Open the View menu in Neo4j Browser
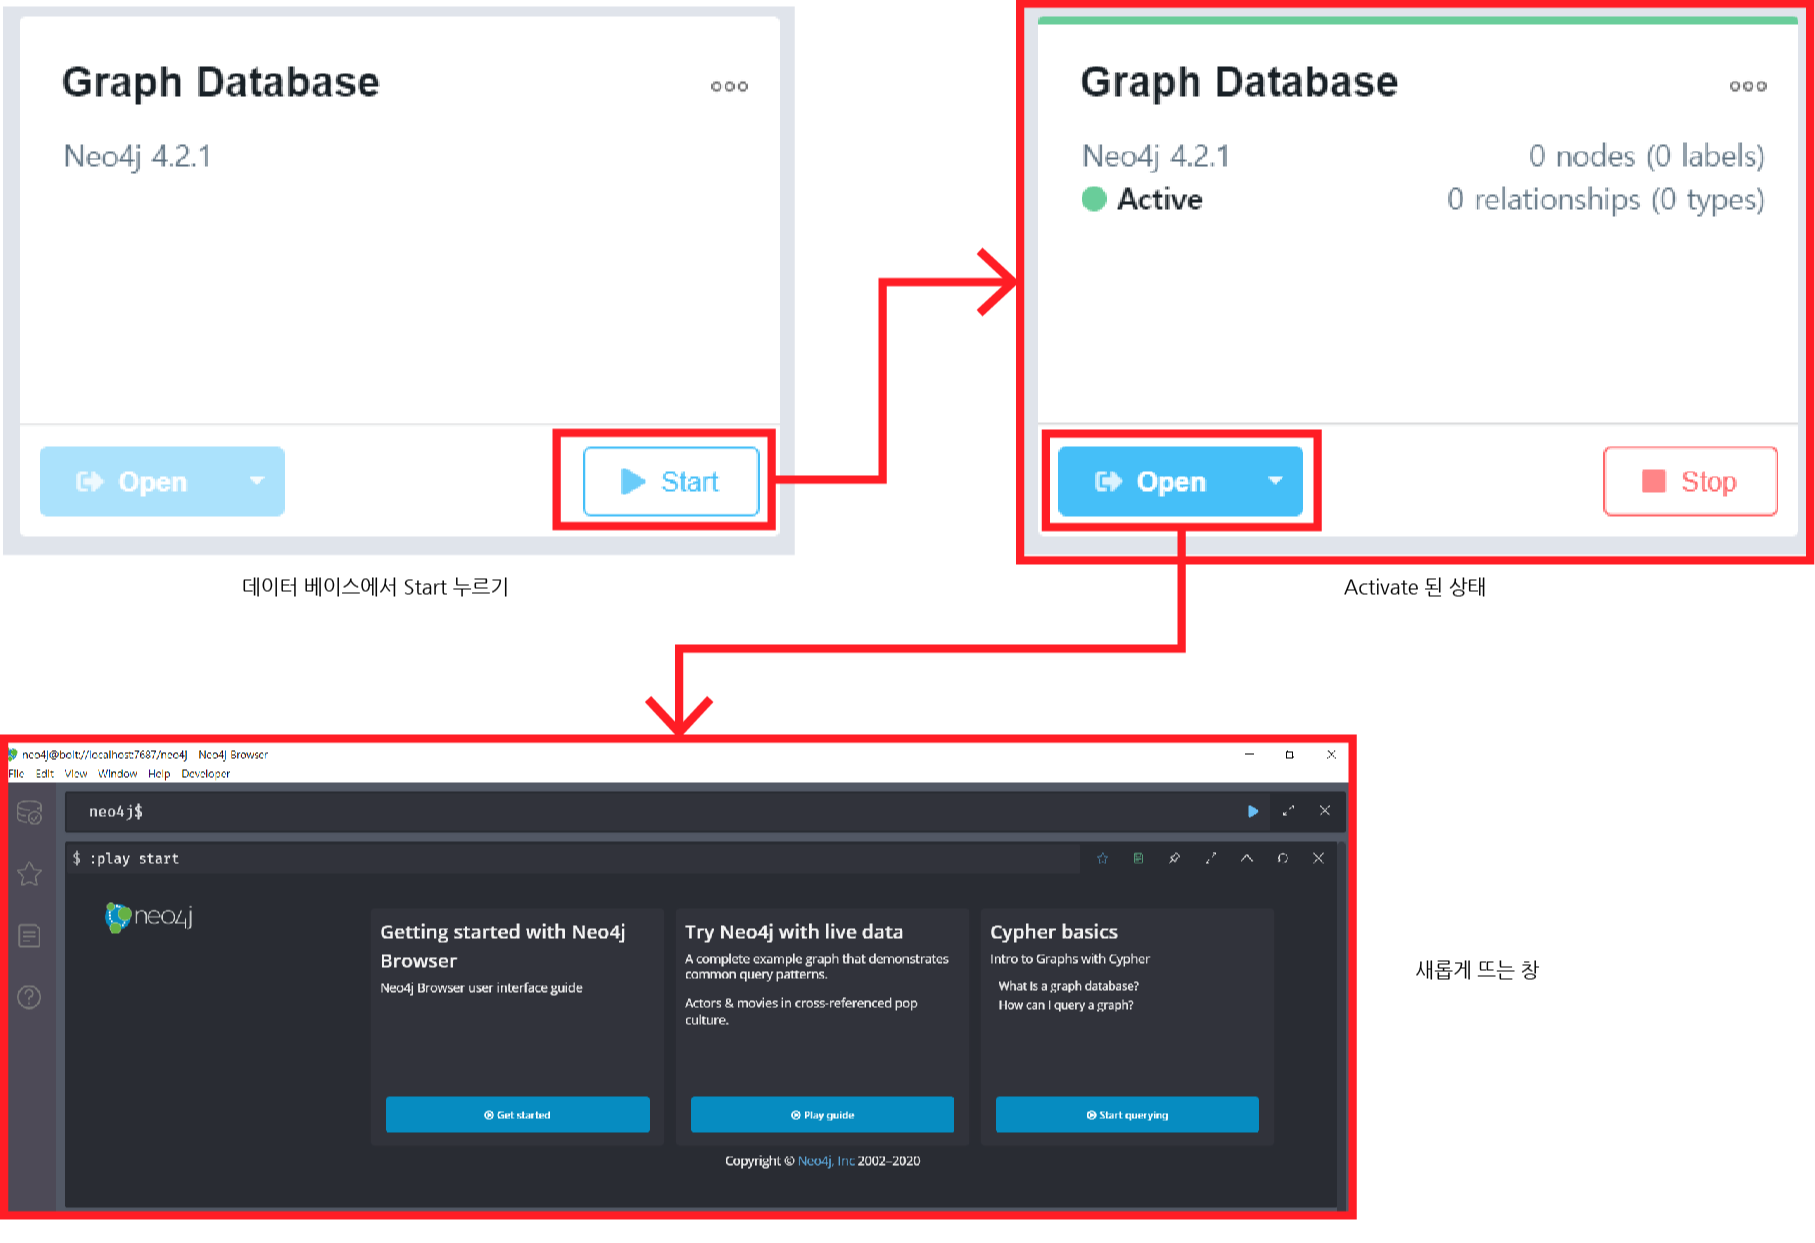This screenshot has width=1815, height=1243. pos(76,774)
